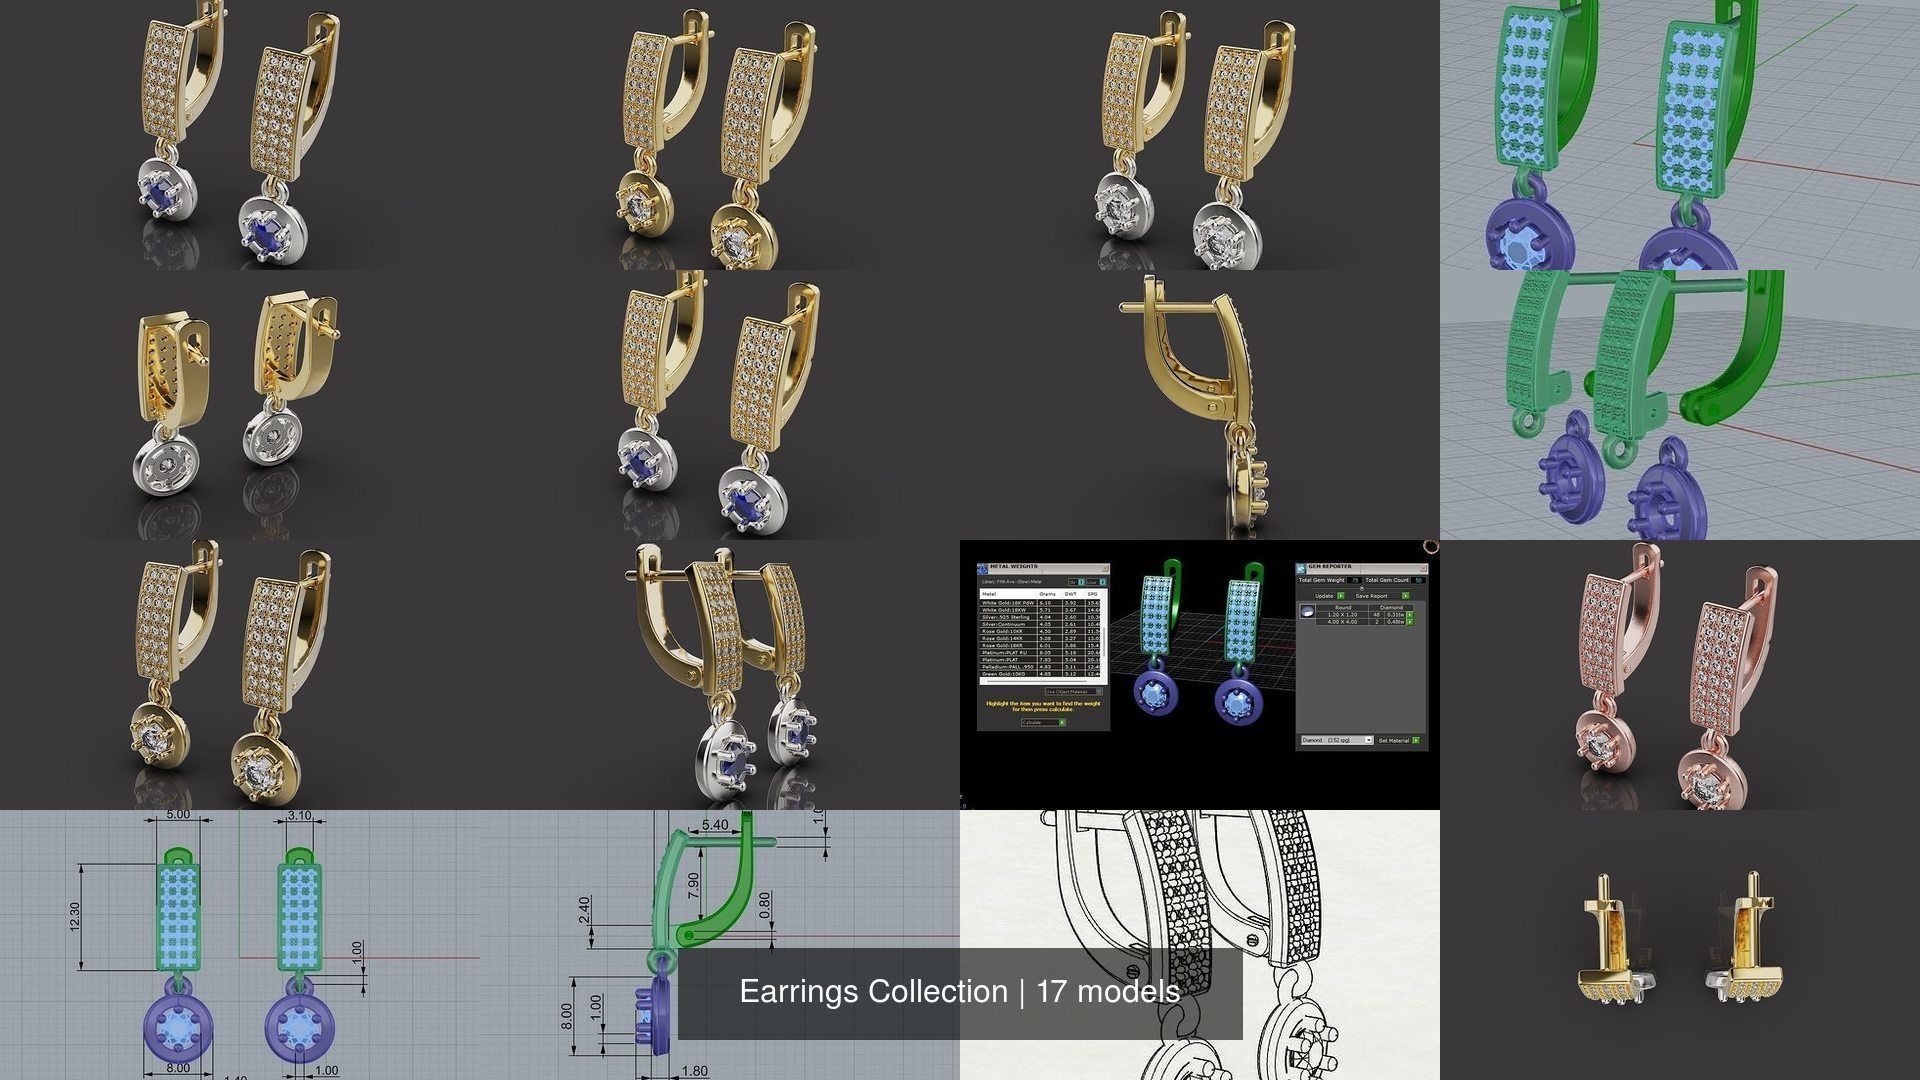Select the Platinum:PLAT RU row
Viewport: 1920px width, 1080px height.
point(1040,652)
